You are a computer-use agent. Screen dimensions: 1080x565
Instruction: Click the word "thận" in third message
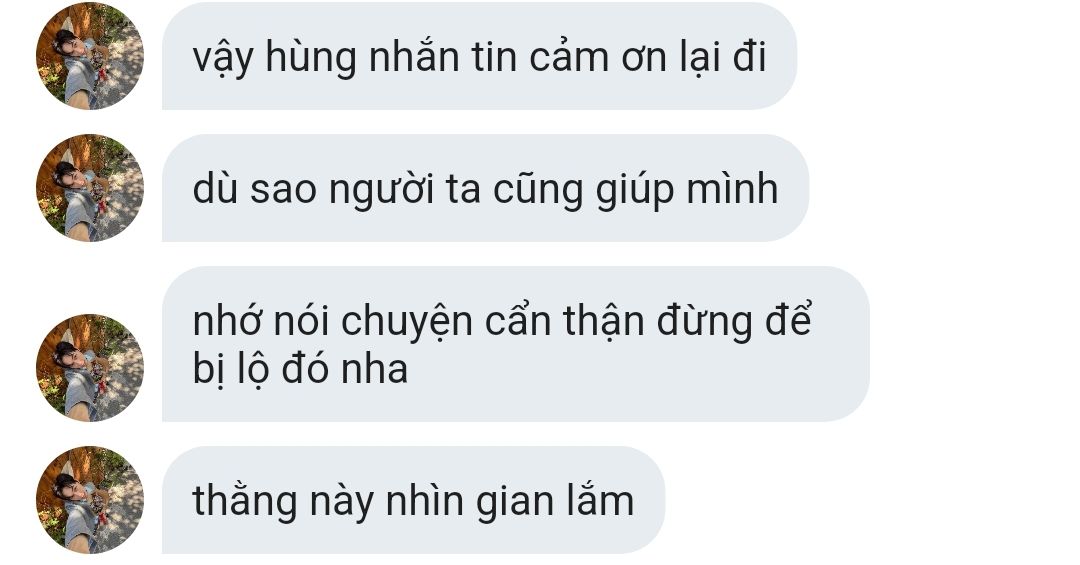(603, 321)
